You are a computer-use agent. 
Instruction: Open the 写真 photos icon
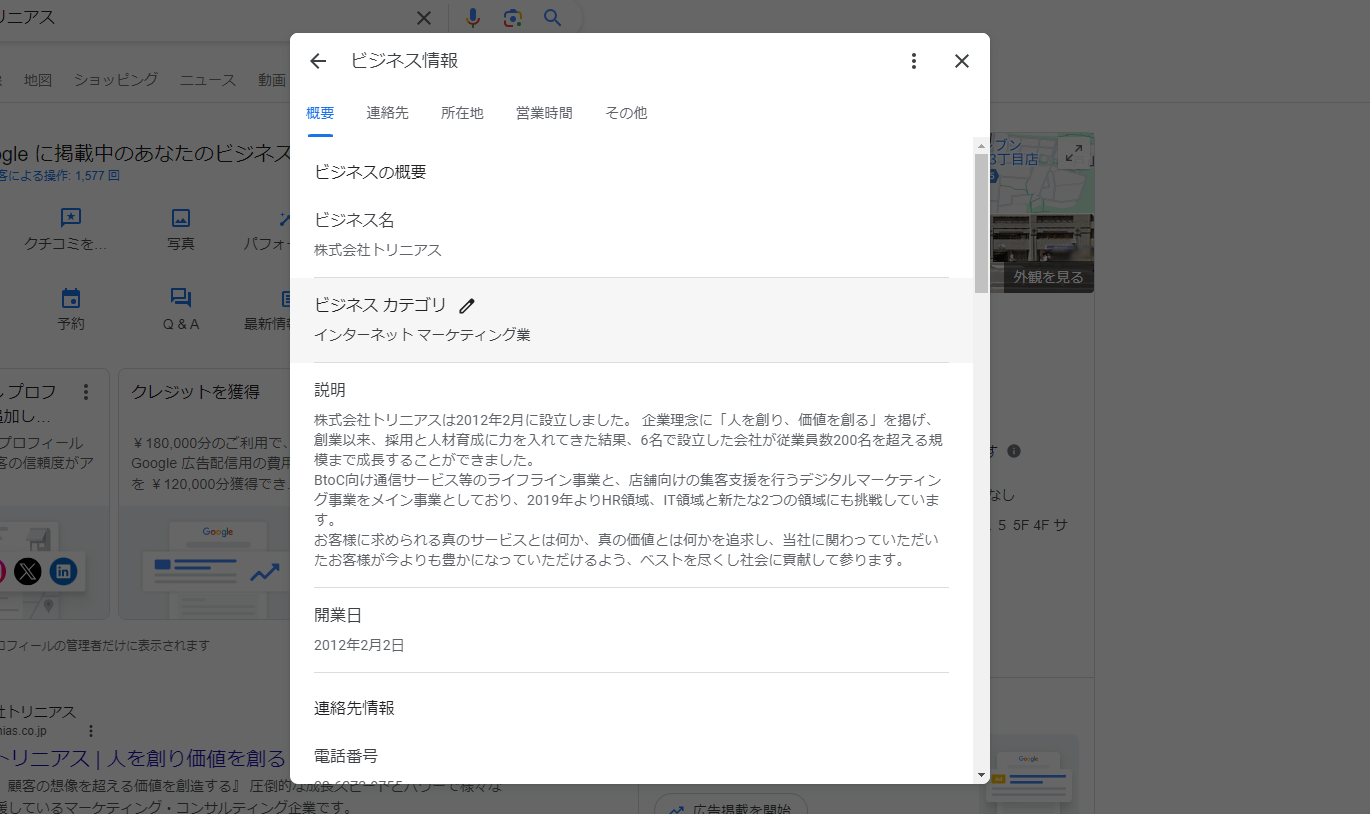pos(181,217)
